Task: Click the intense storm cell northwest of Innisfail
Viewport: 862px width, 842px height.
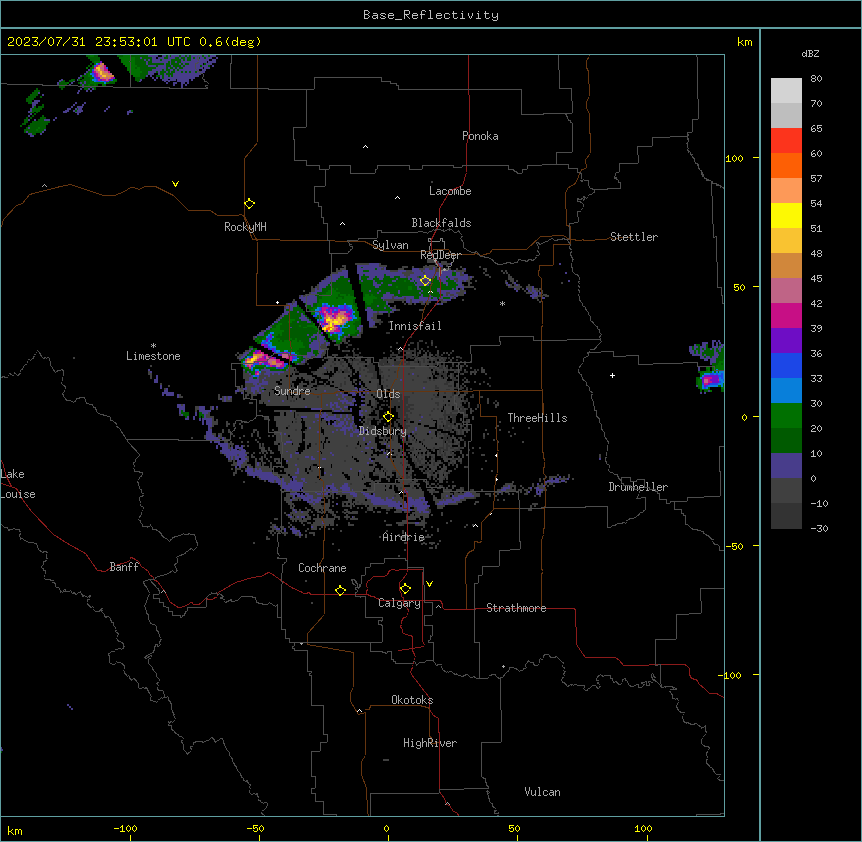Action: pyautogui.click(x=335, y=319)
